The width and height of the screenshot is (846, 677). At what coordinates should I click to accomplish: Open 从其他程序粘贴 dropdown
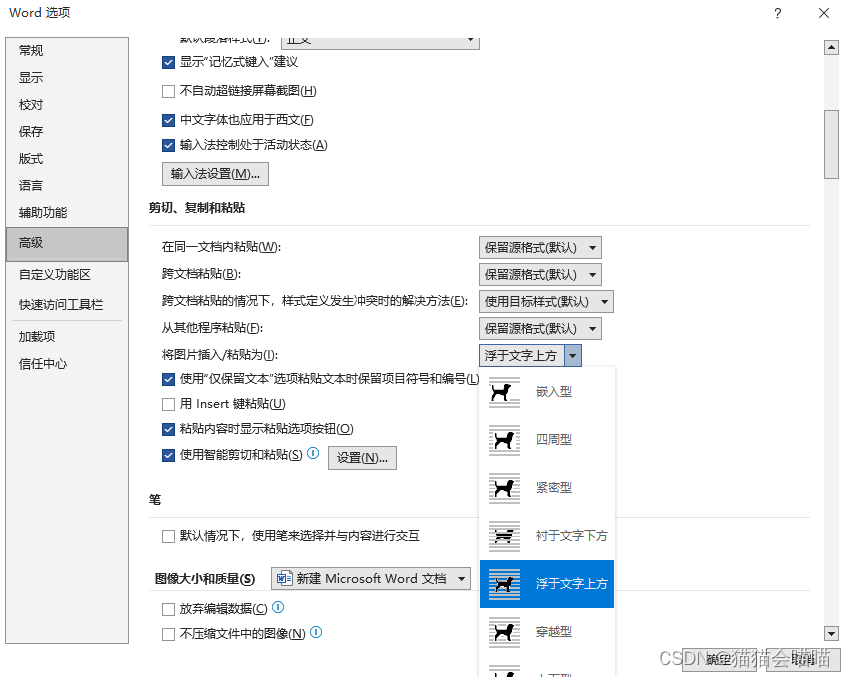point(540,329)
